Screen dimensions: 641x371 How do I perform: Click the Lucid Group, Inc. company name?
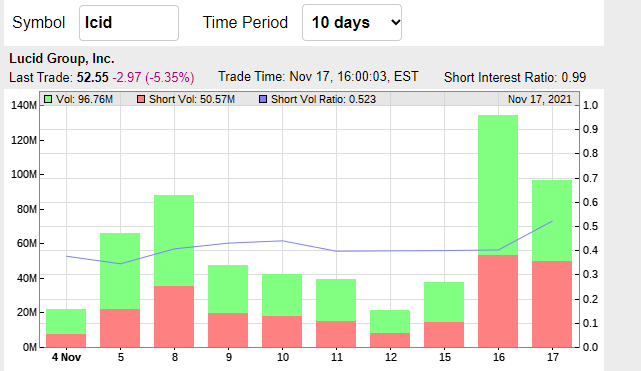[x=62, y=58]
